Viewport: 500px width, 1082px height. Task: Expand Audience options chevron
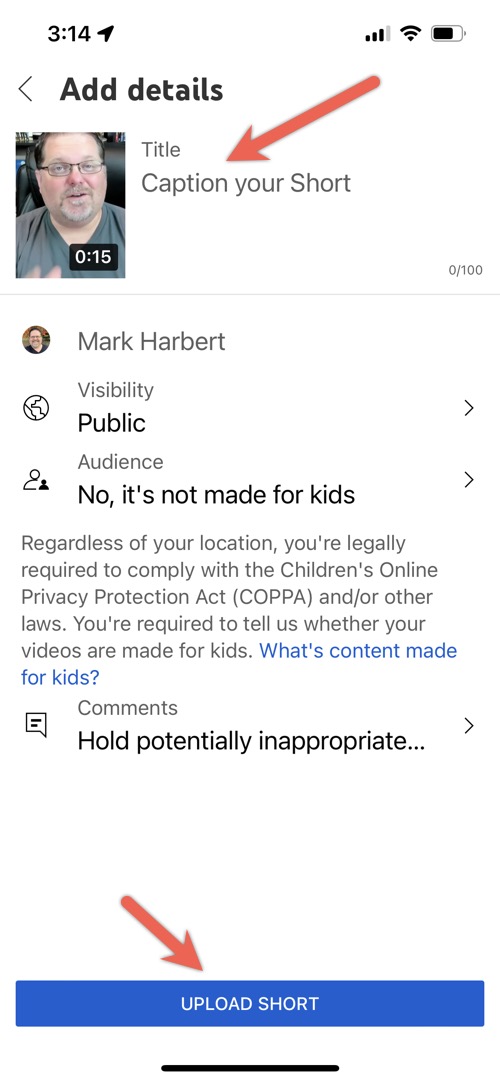(x=469, y=480)
